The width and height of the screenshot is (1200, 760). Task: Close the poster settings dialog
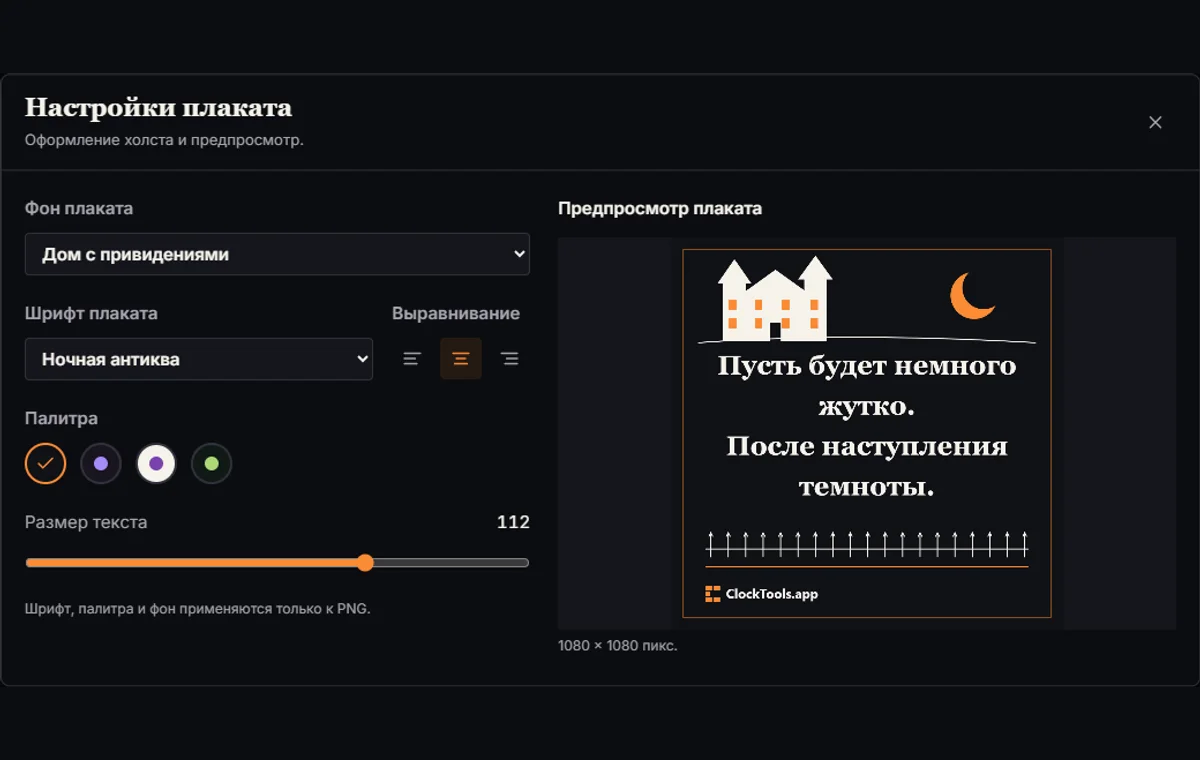1155,122
